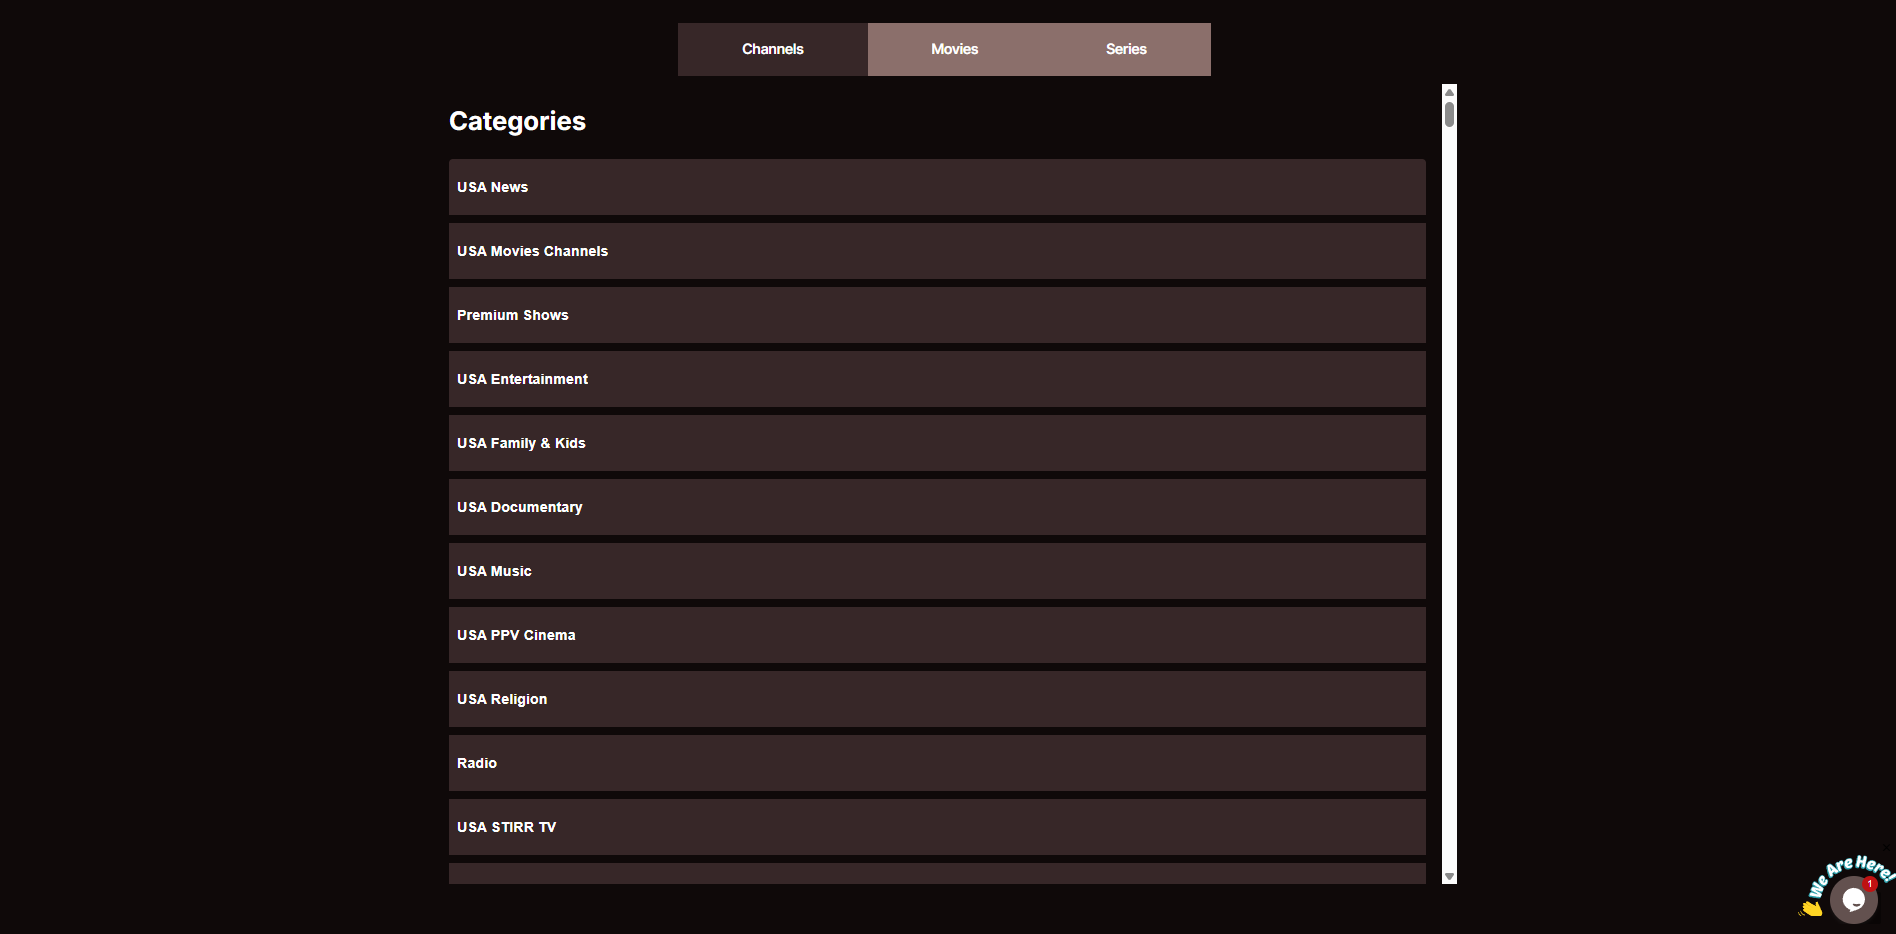This screenshot has width=1896, height=934.
Task: Open the USA Movies Channels category
Action: (x=937, y=251)
